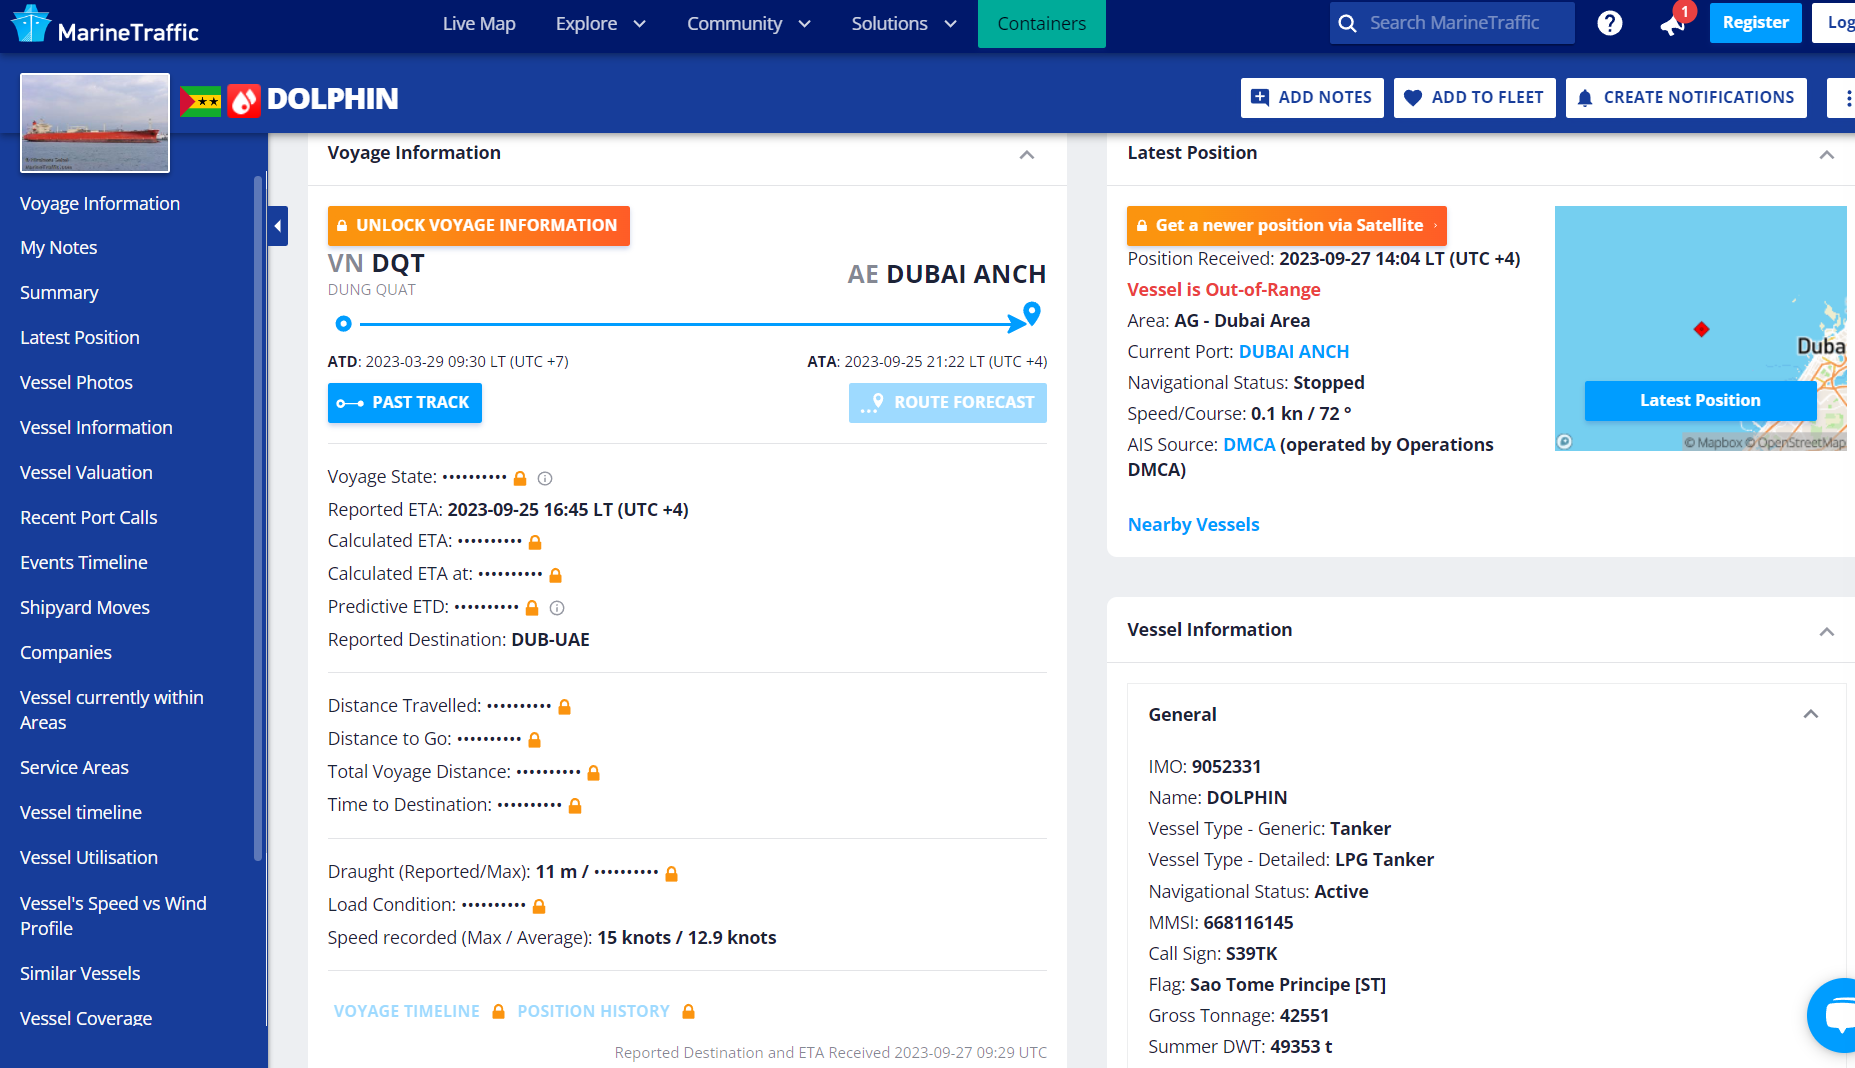This screenshot has width=1855, height=1068.
Task: Click the VOYAGE TIMELINE link
Action: coord(407,1012)
